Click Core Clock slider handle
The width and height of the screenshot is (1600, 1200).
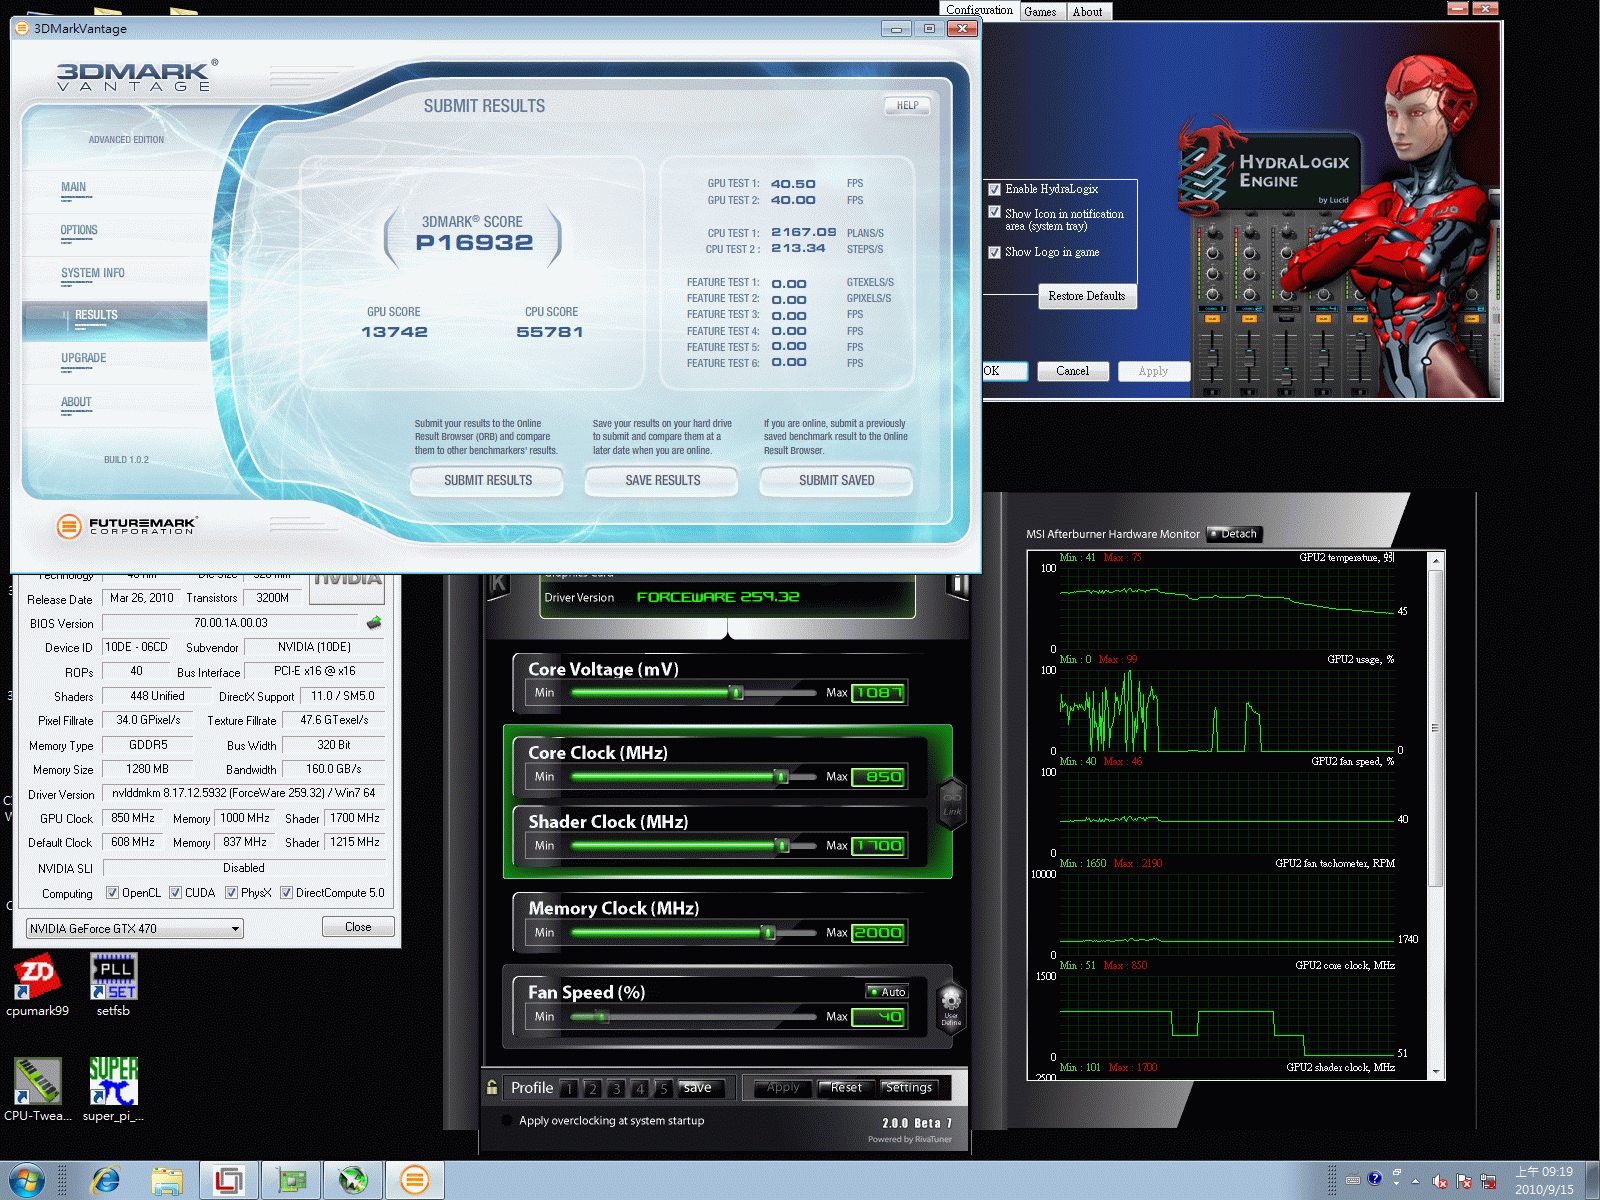tap(781, 777)
